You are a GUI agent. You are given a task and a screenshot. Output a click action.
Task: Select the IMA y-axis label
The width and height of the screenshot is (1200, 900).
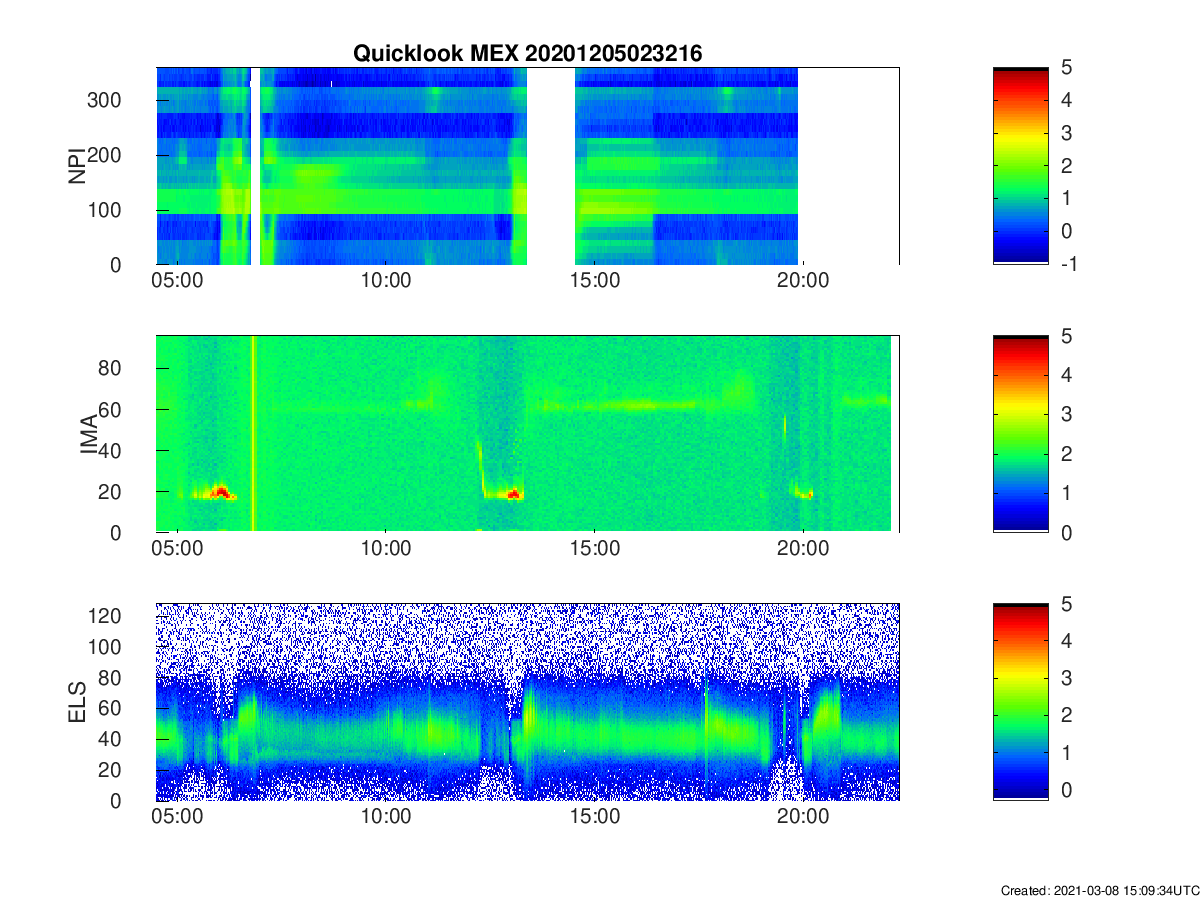coord(90,433)
